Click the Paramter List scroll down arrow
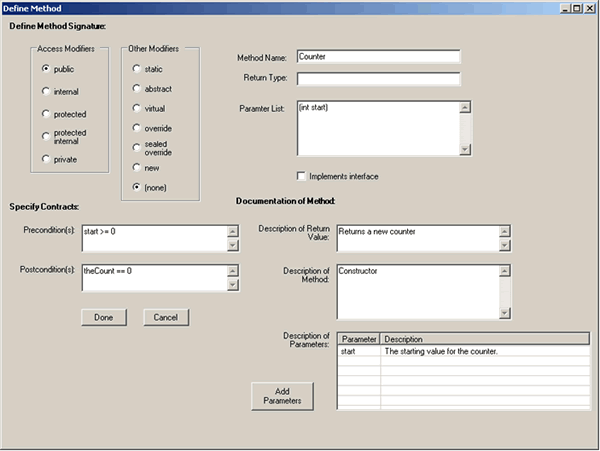The height and width of the screenshot is (451, 600). [x=465, y=150]
